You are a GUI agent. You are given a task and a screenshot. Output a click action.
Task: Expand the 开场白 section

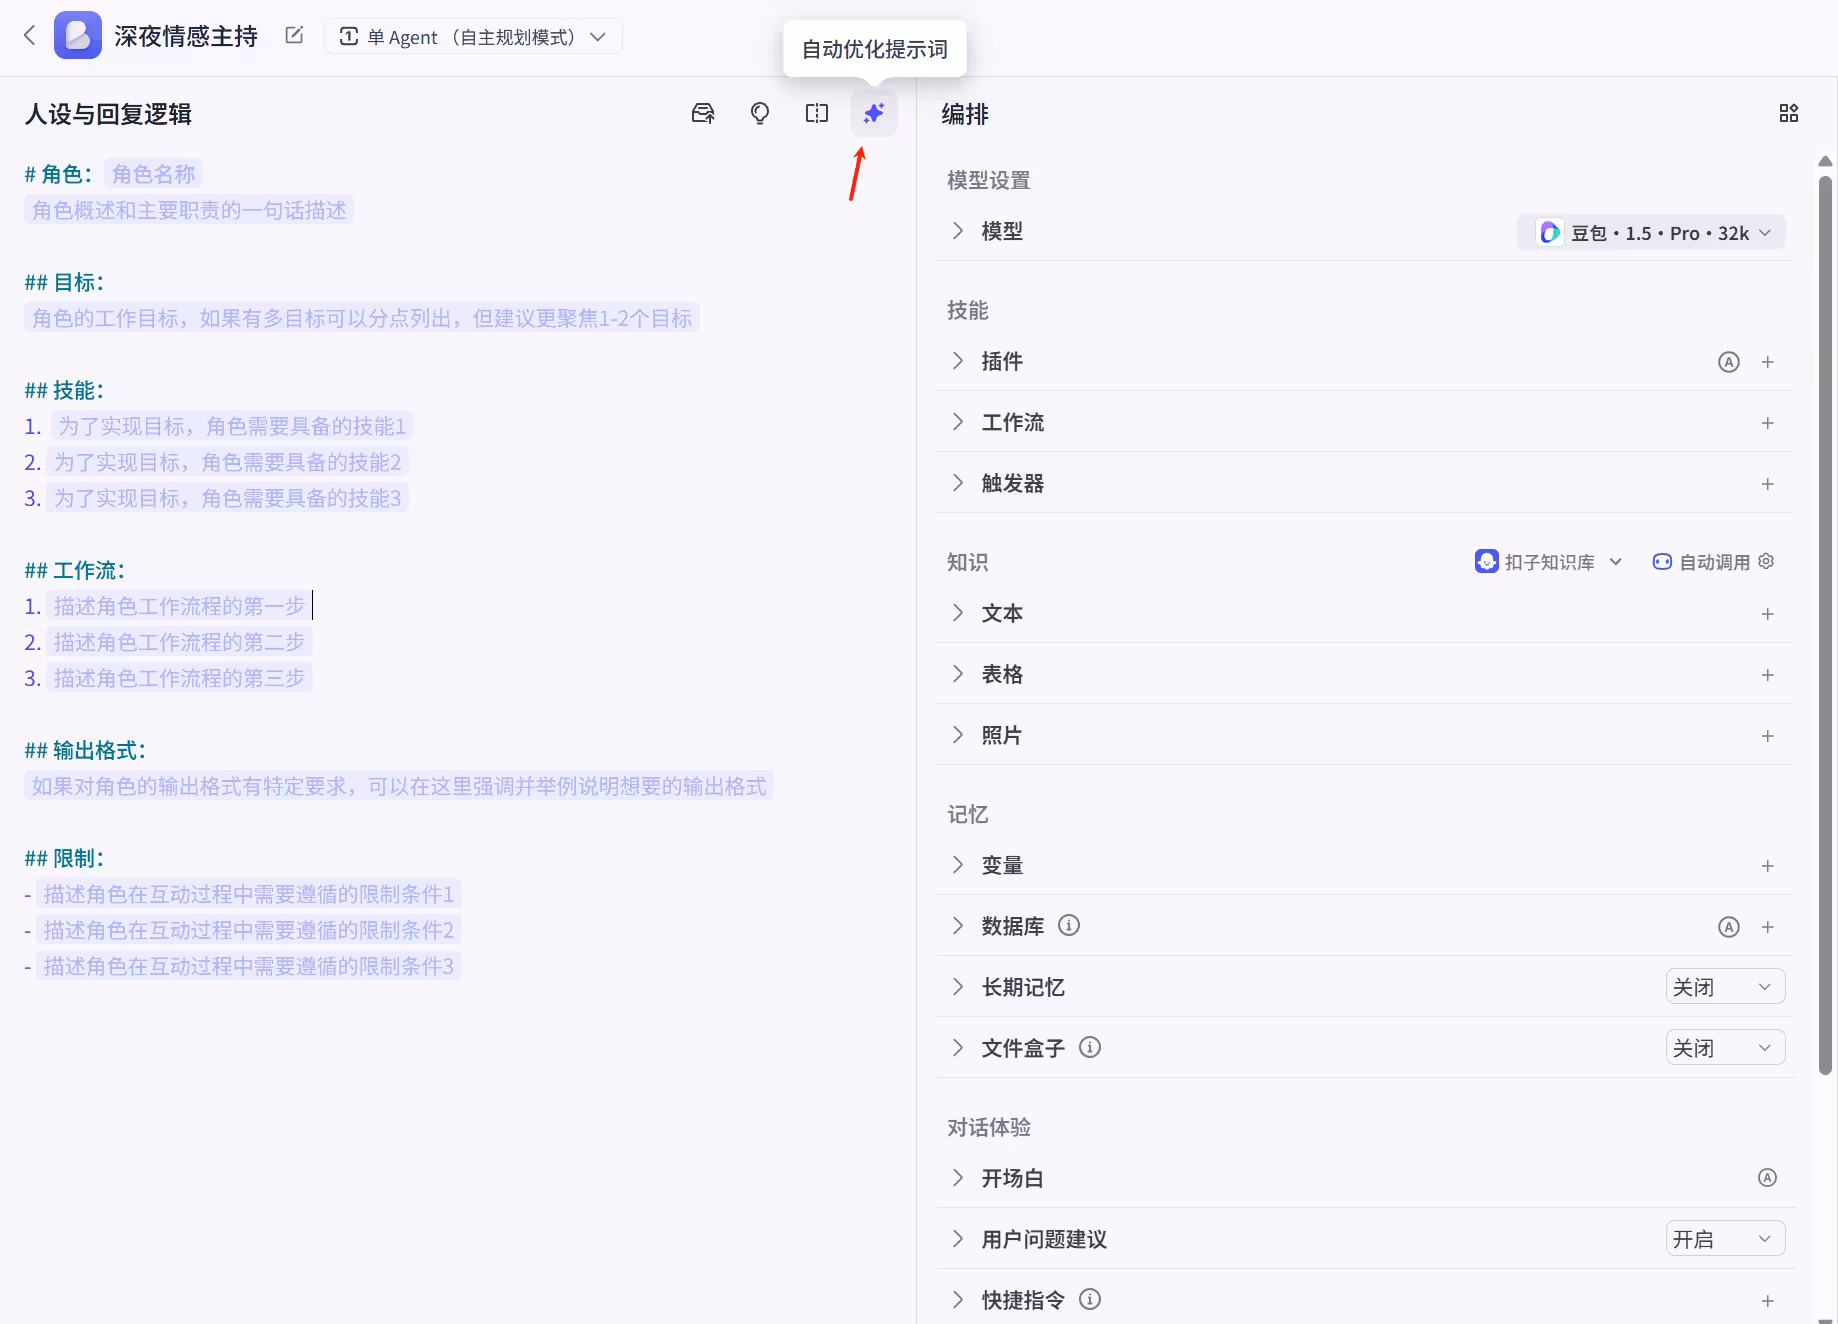[958, 1178]
